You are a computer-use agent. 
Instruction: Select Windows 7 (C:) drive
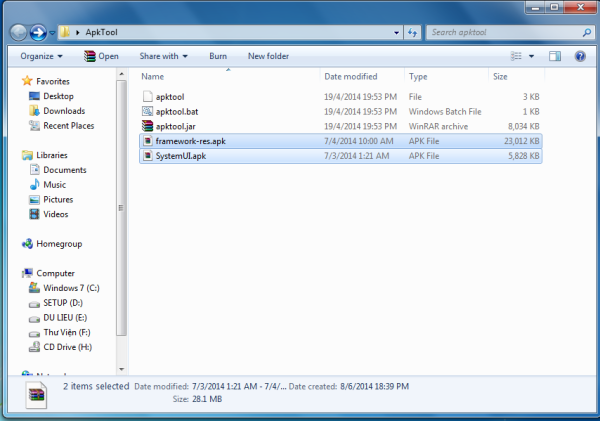pos(72,288)
